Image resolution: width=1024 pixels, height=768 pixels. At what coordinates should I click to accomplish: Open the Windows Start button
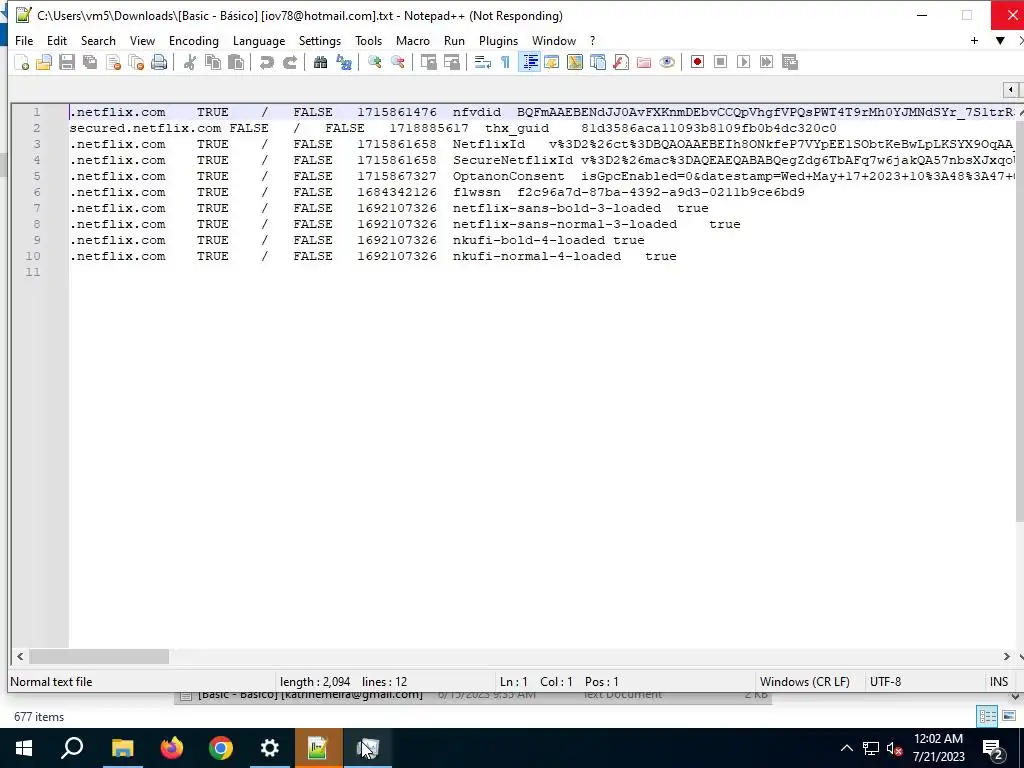point(24,748)
